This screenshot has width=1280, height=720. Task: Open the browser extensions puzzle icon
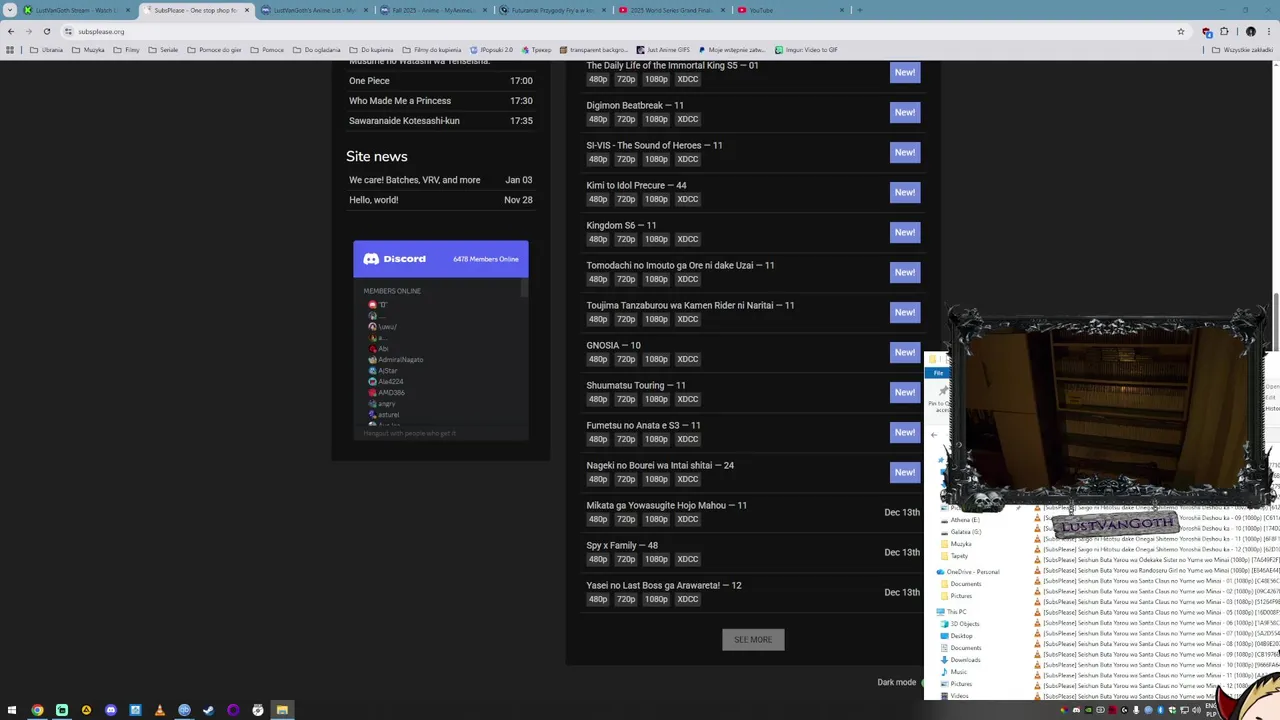[1224, 31]
